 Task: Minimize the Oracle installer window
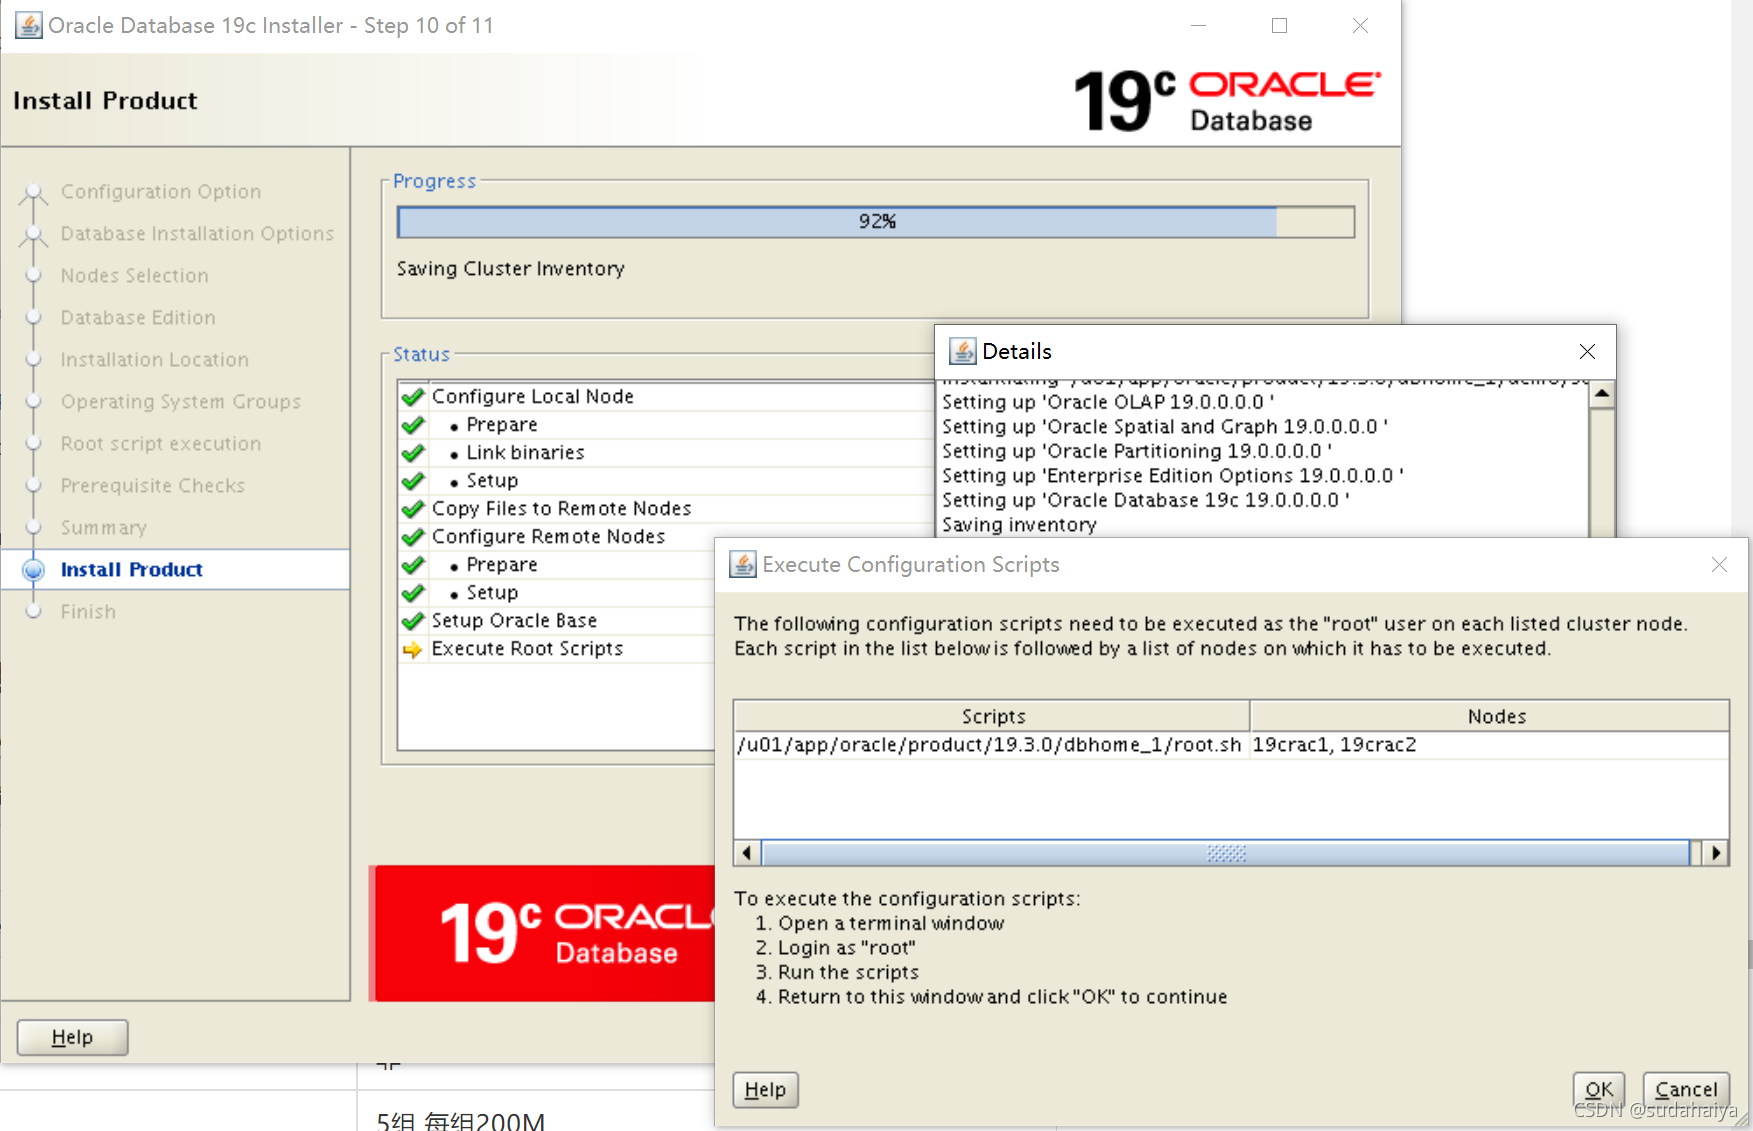[1198, 25]
